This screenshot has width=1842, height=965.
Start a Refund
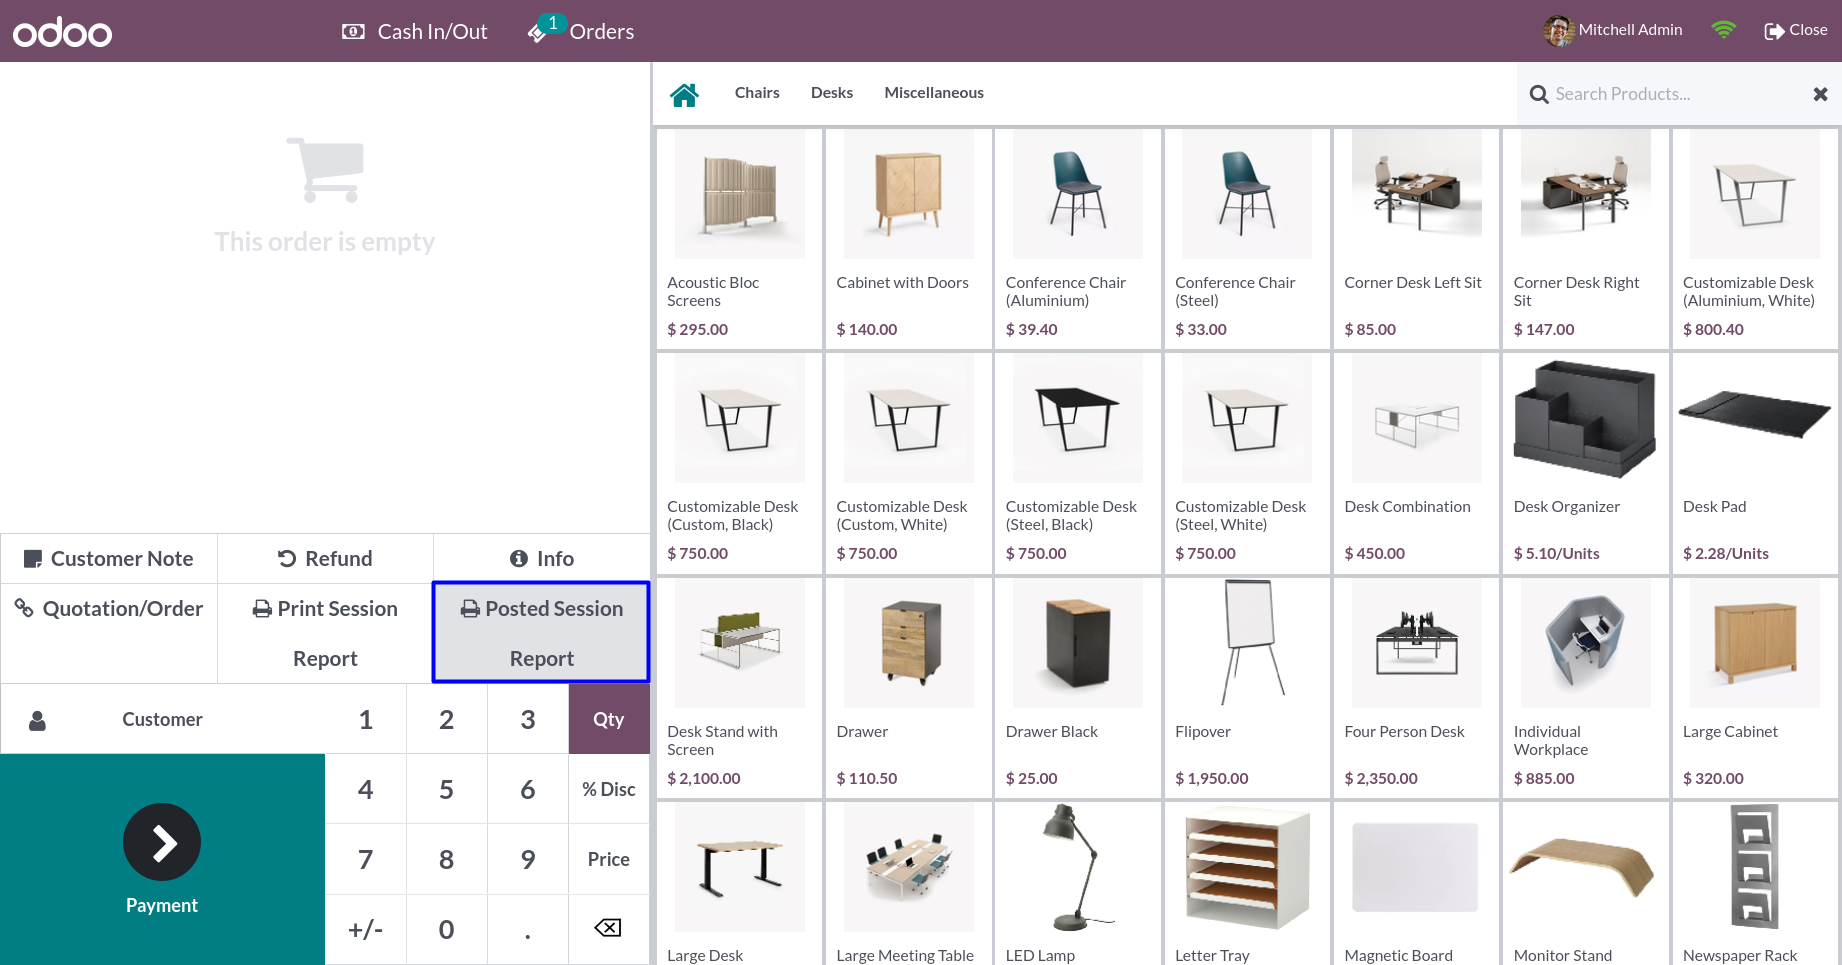point(325,559)
